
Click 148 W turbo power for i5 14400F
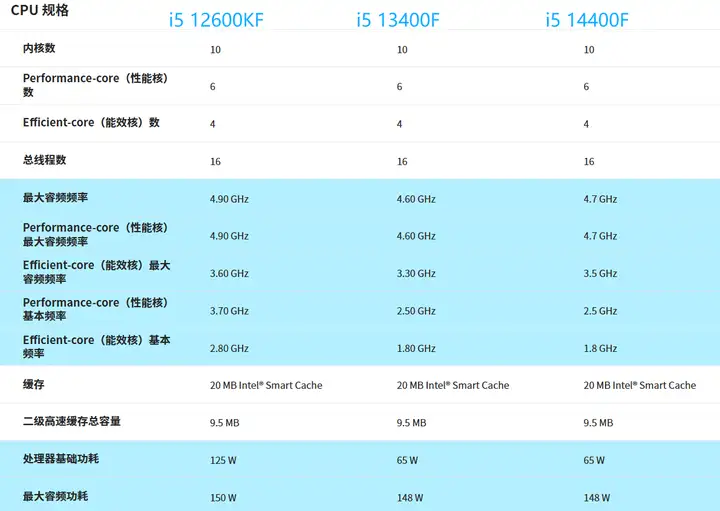tap(597, 498)
